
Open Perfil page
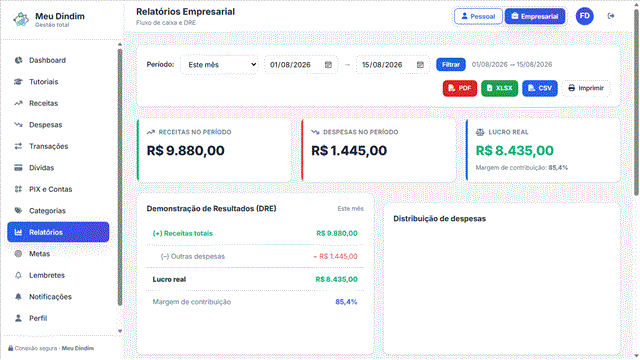point(58,318)
